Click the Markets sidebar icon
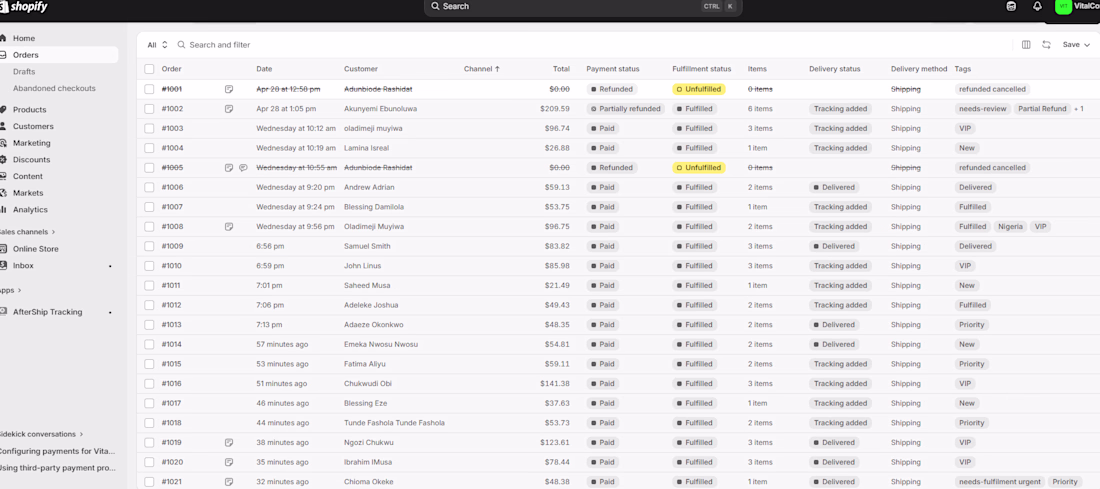 4,193
